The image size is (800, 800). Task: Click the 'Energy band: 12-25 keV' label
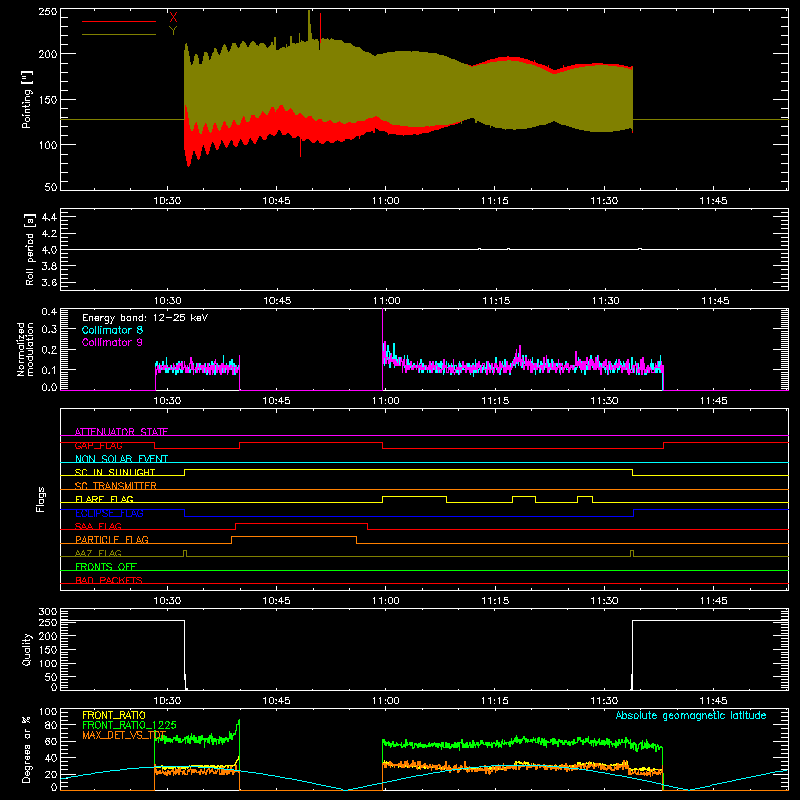[x=145, y=318]
